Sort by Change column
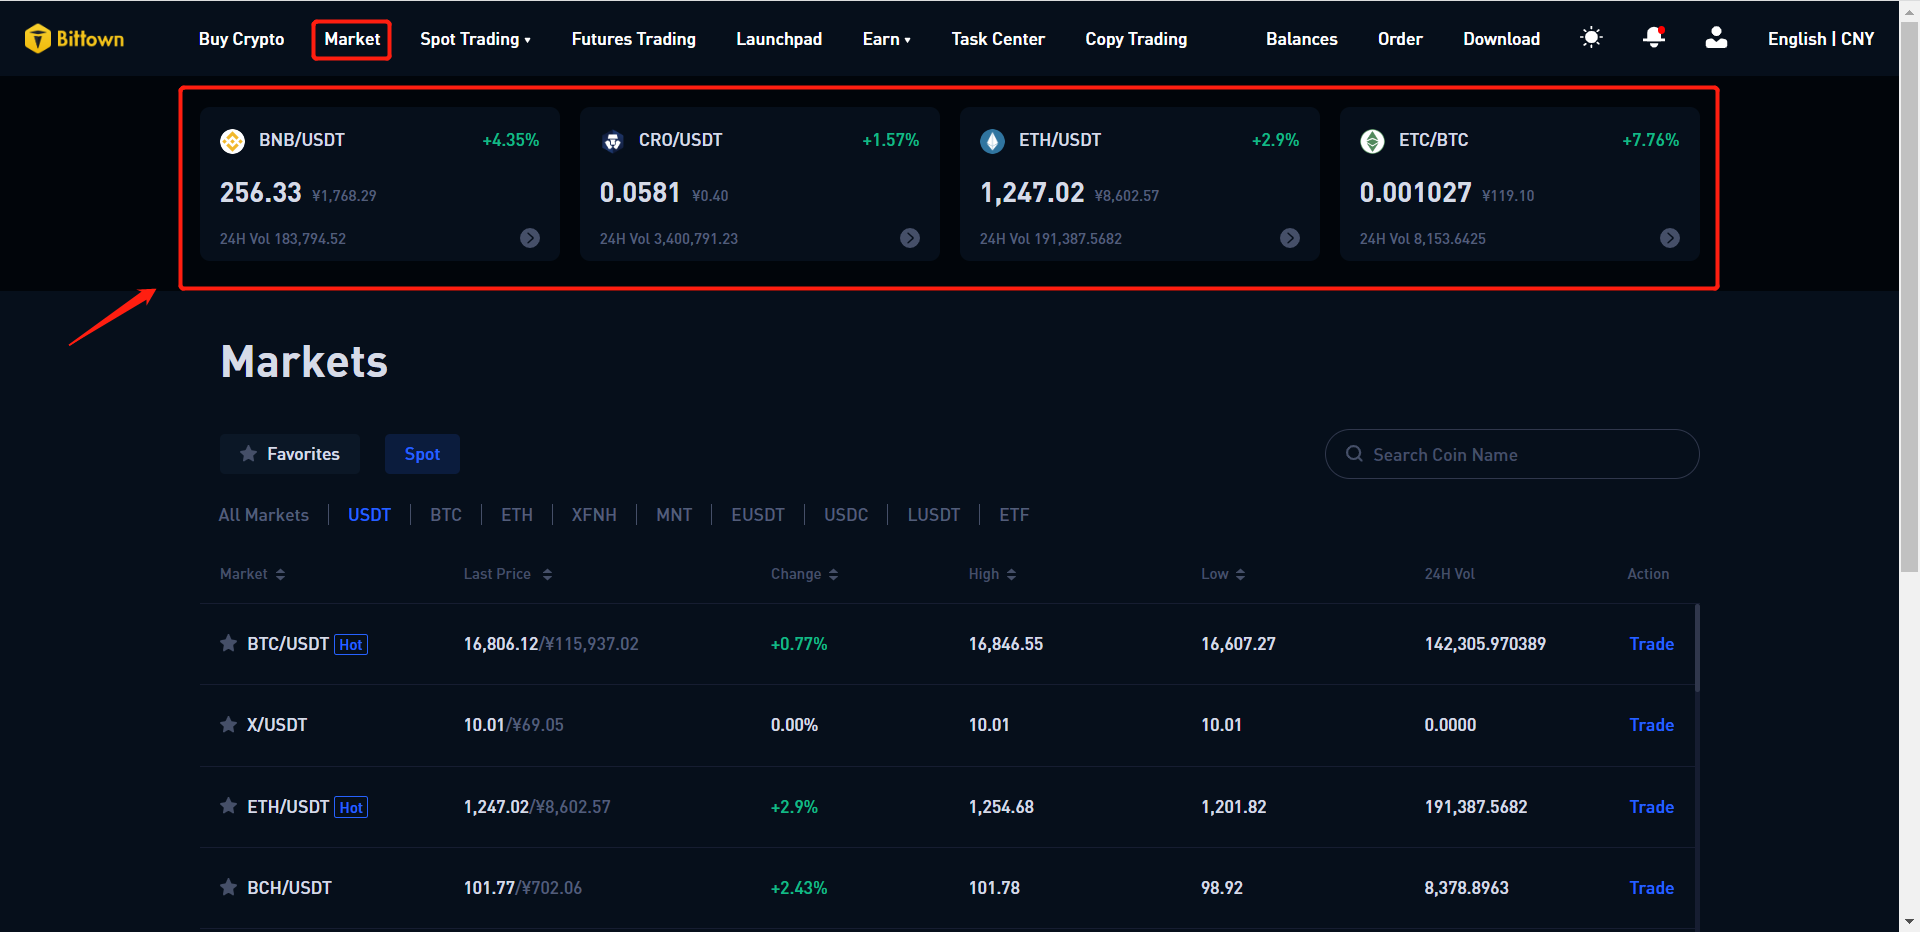This screenshot has height=932, width=1920. coord(833,574)
